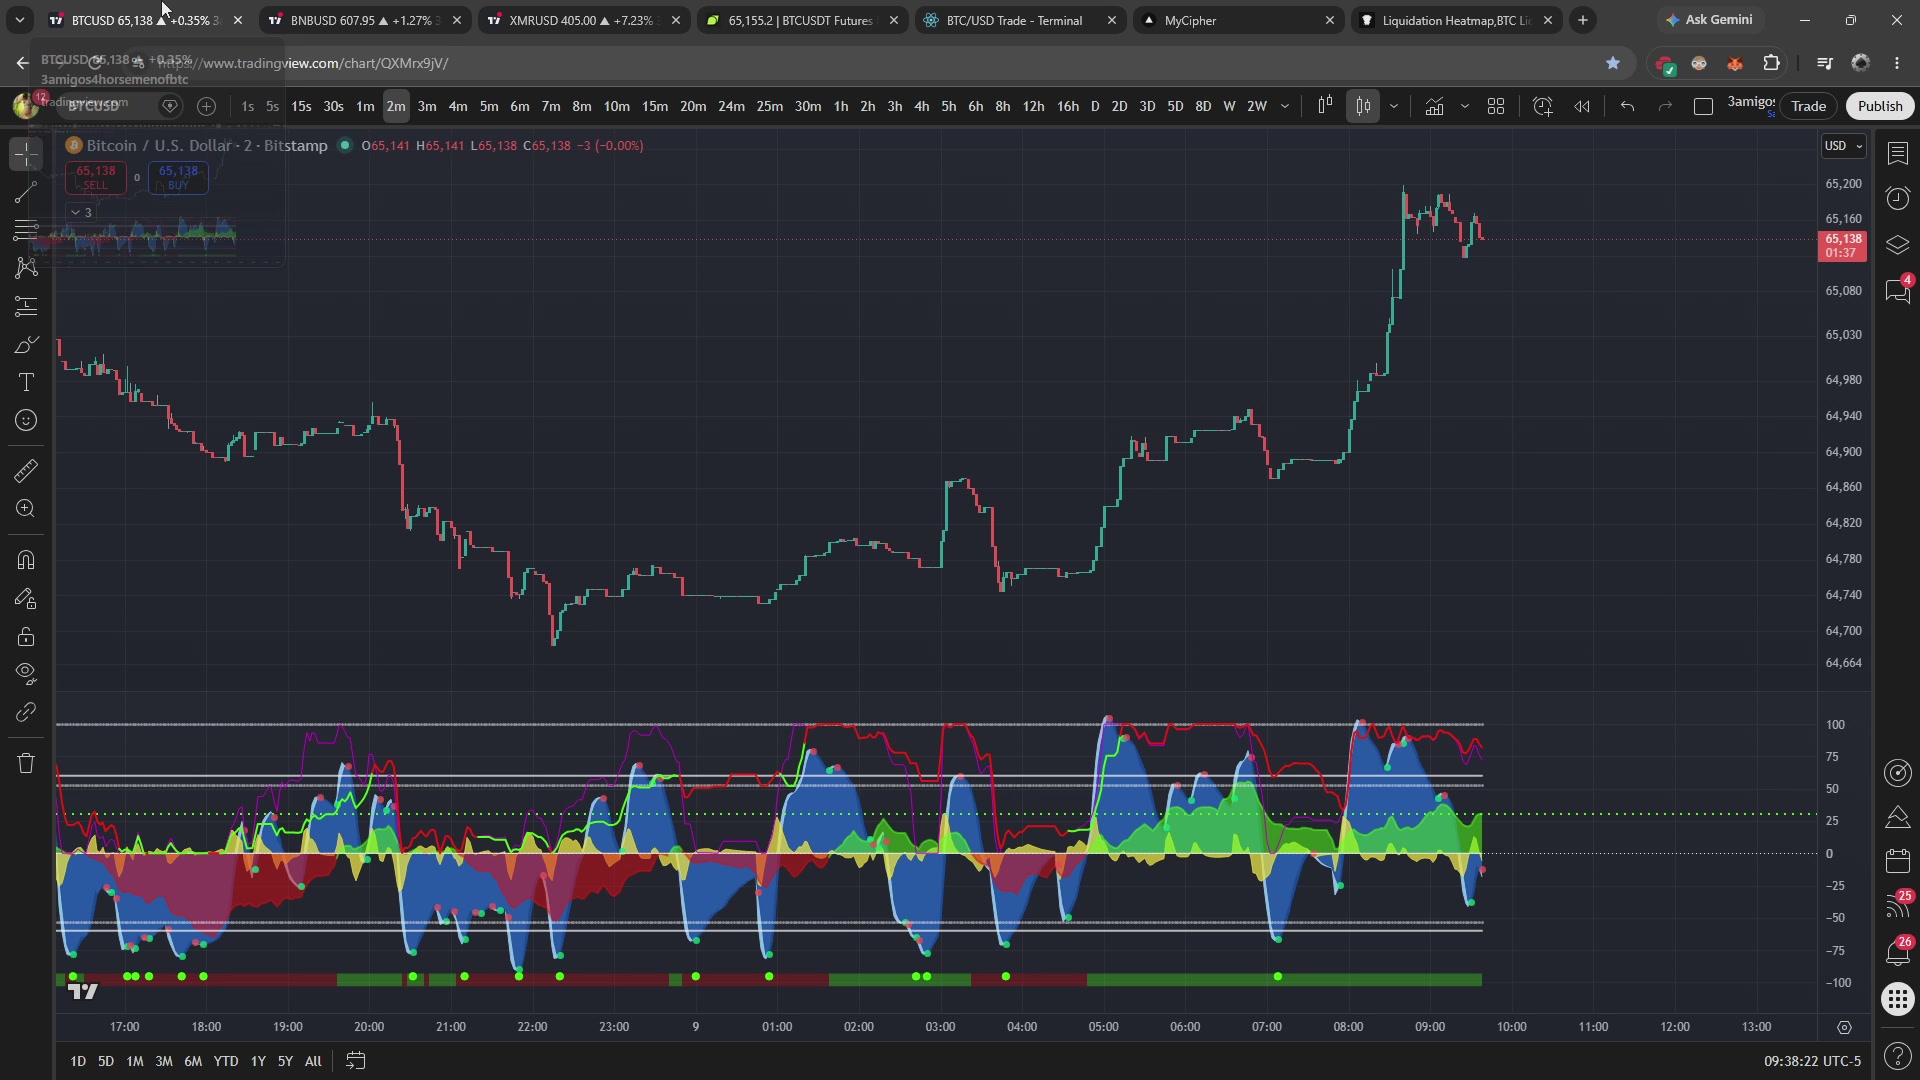Open the alerts clock icon
The image size is (1920, 1080).
click(1897, 198)
